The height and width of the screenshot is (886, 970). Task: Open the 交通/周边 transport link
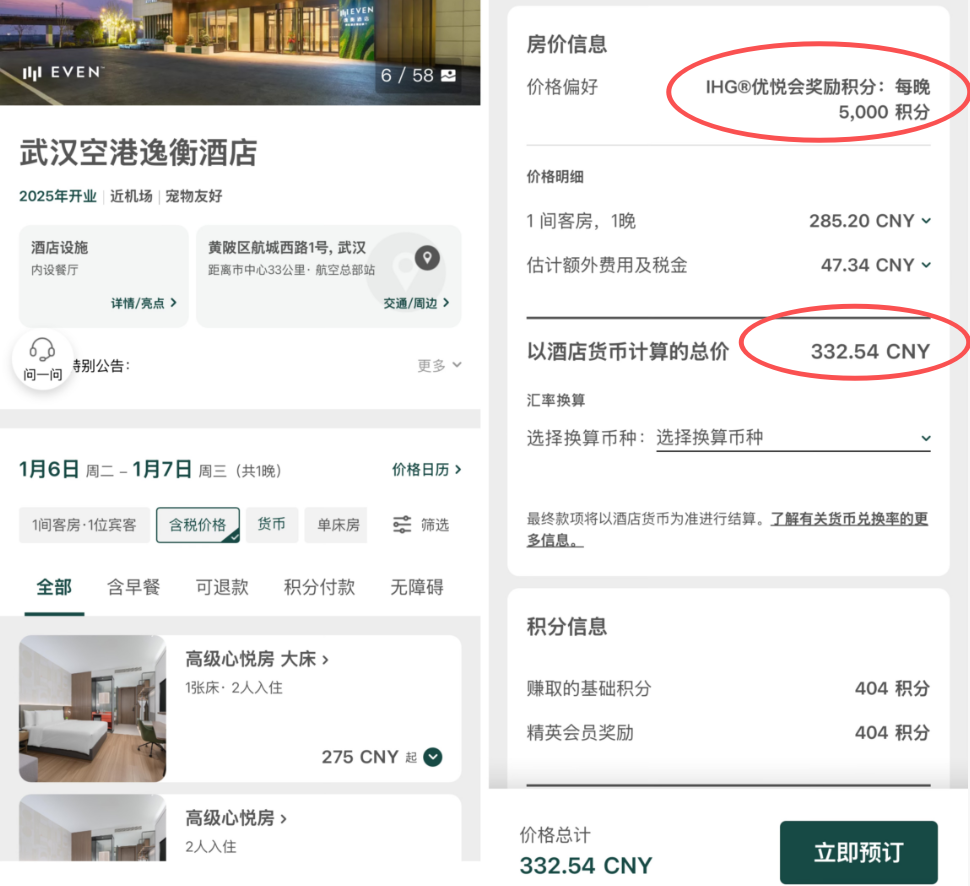pos(416,303)
